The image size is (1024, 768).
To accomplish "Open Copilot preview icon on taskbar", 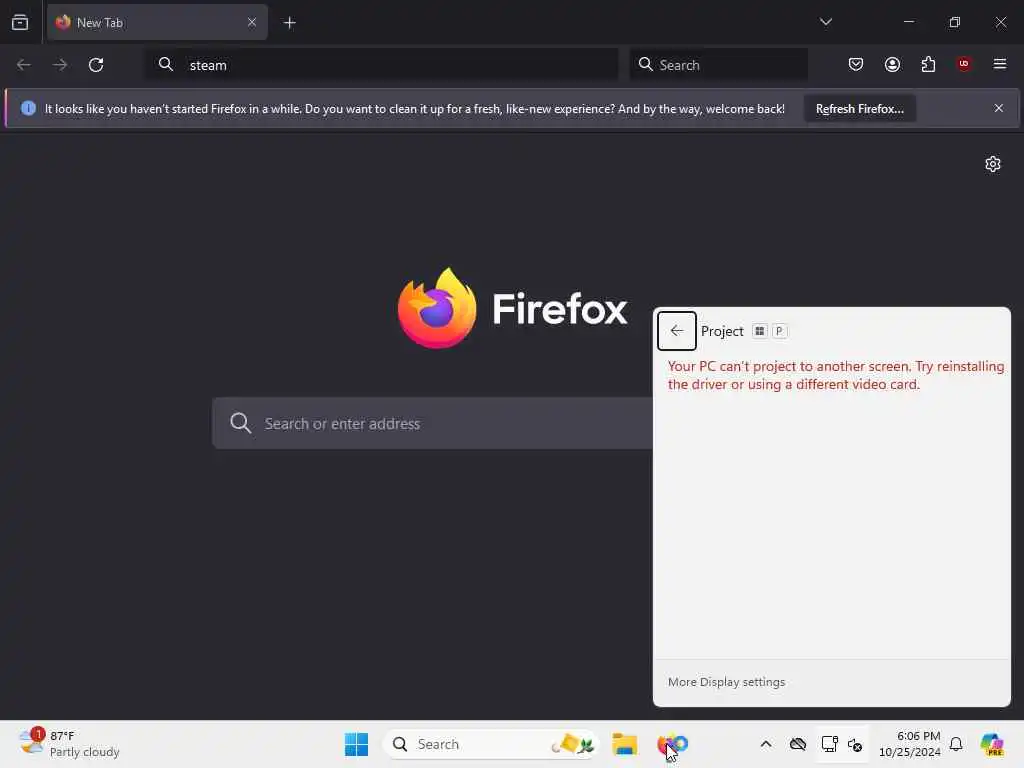I will coord(992,744).
